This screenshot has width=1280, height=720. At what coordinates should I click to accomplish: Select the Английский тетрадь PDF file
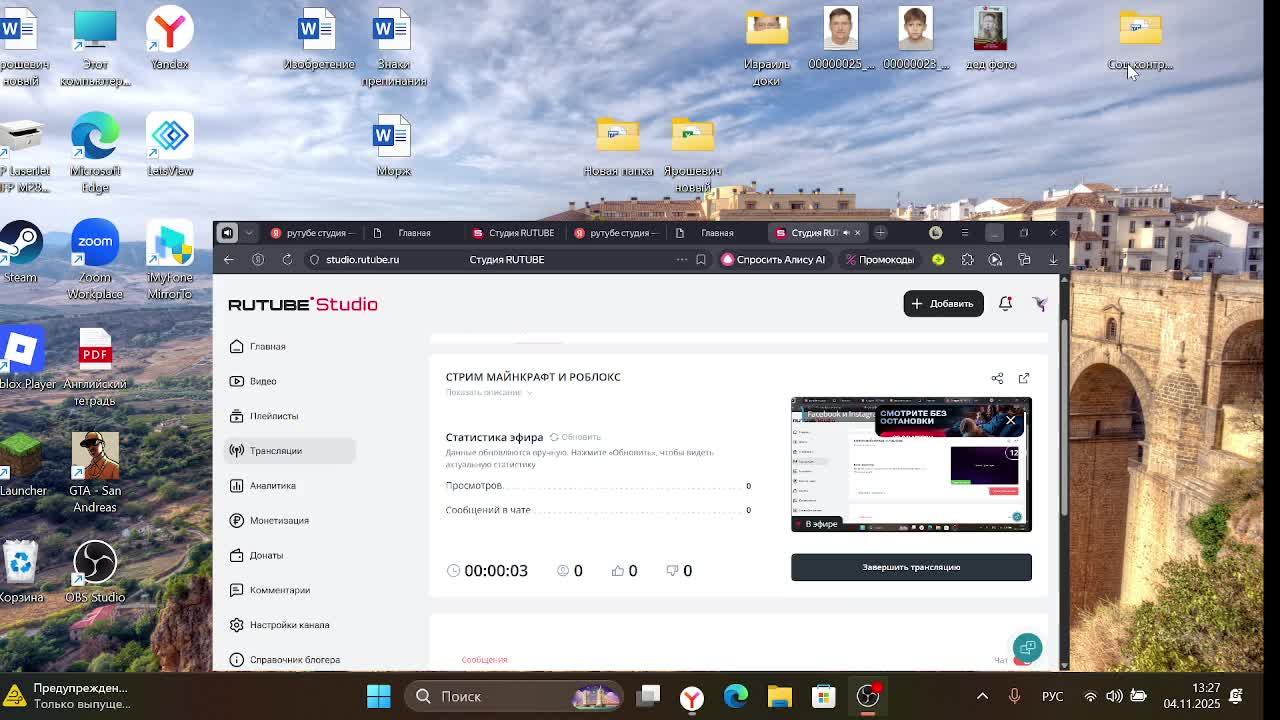tap(95, 366)
